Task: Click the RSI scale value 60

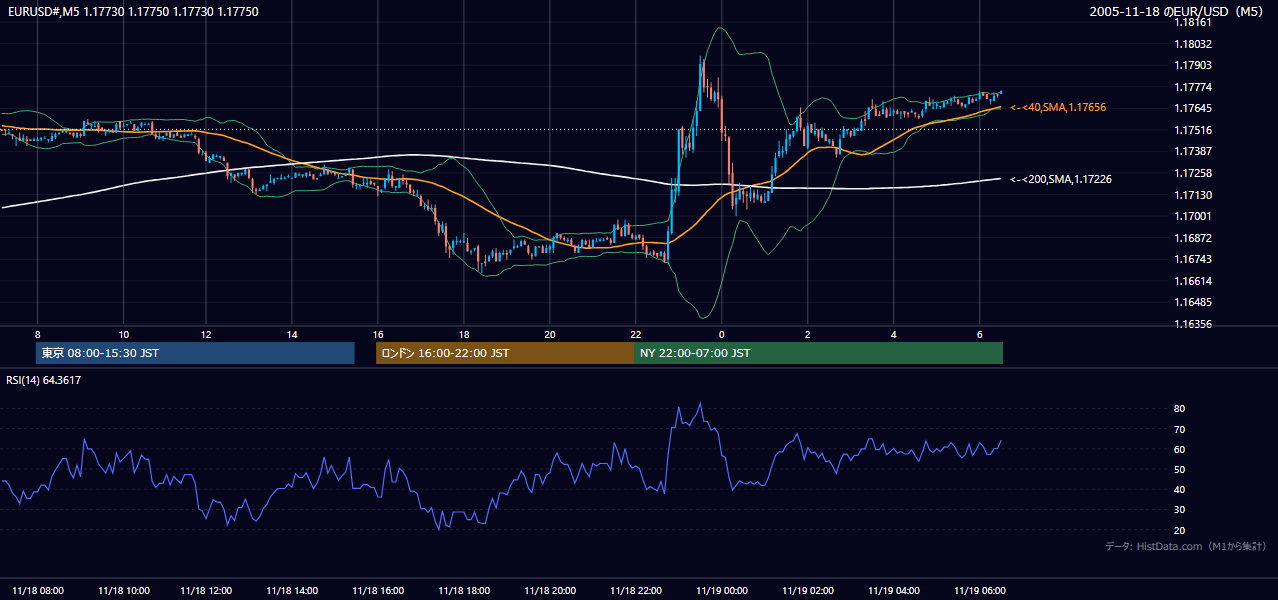Action: [x=1179, y=449]
